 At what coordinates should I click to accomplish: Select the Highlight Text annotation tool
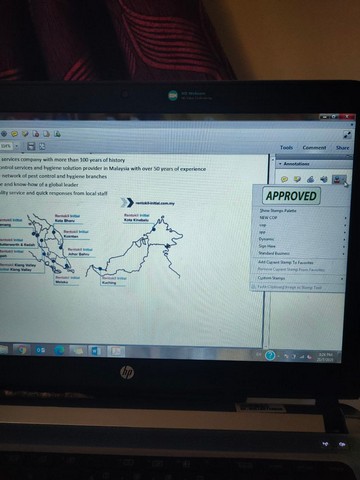click(x=297, y=179)
